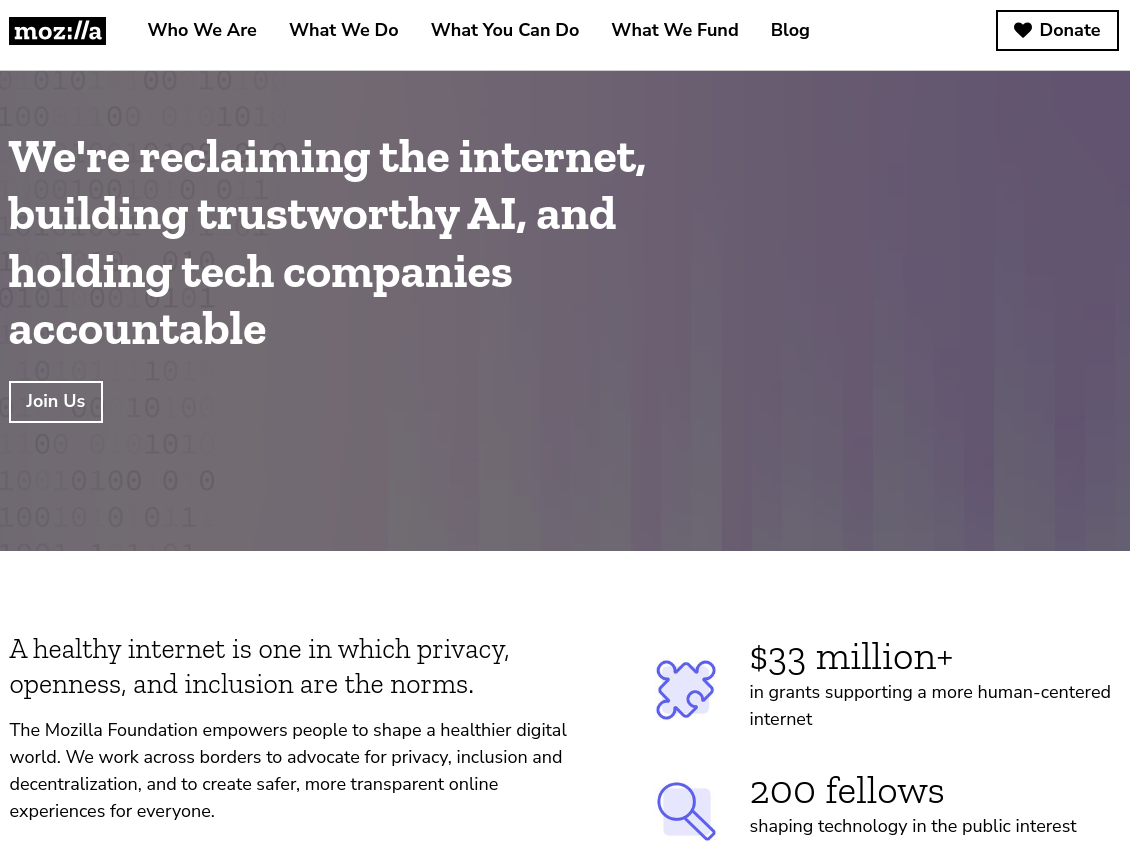Click the puzzle piece icon beside $33 million+
The image size is (1130, 842).
tap(685, 690)
